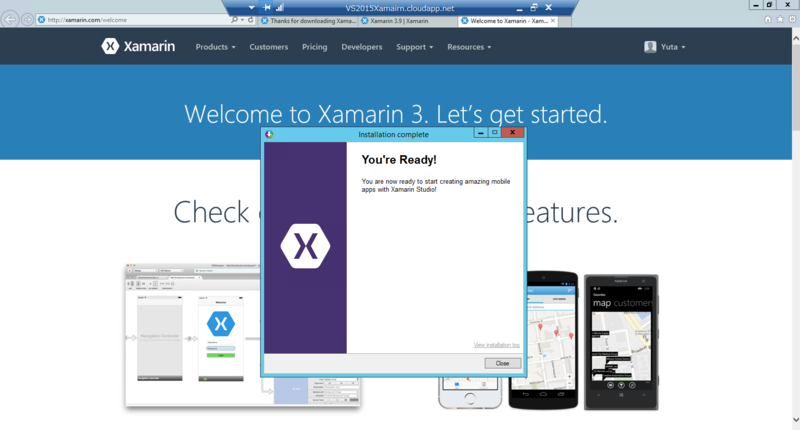Click the vertical scrollbar thumb

pos(795,87)
